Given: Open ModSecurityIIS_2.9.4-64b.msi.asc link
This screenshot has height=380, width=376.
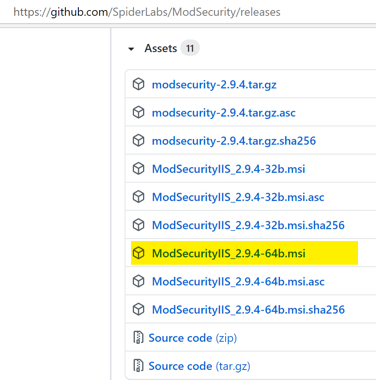Looking at the screenshot, I should tap(238, 281).
